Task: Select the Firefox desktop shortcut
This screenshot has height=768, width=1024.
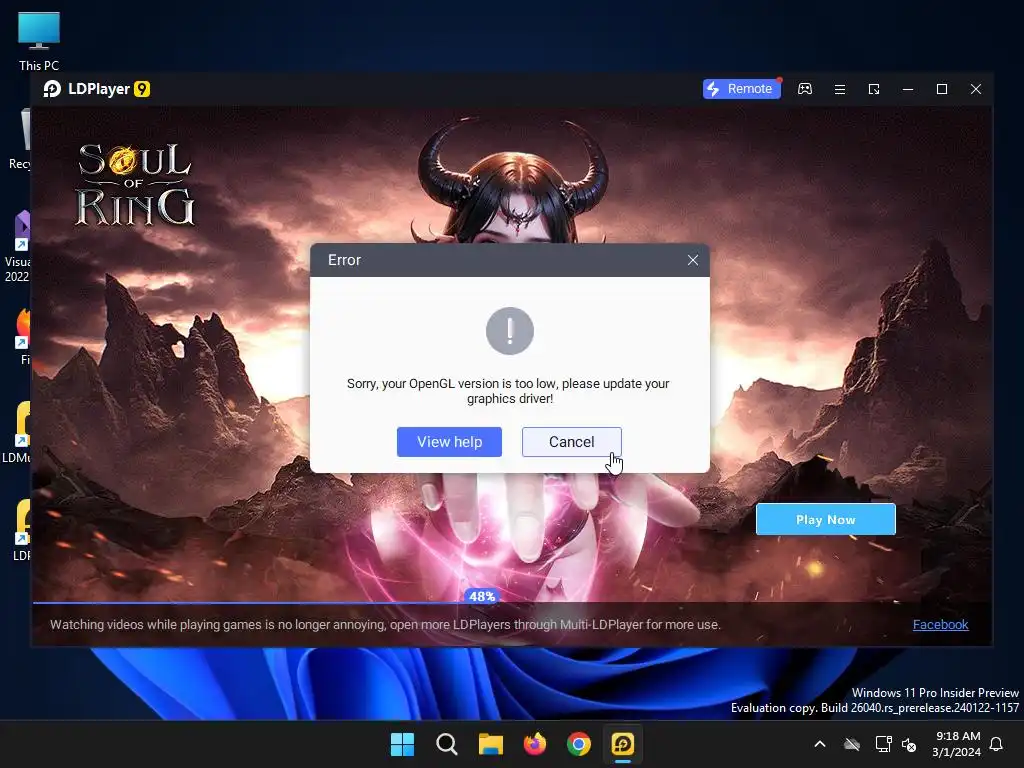Action: pos(22,336)
